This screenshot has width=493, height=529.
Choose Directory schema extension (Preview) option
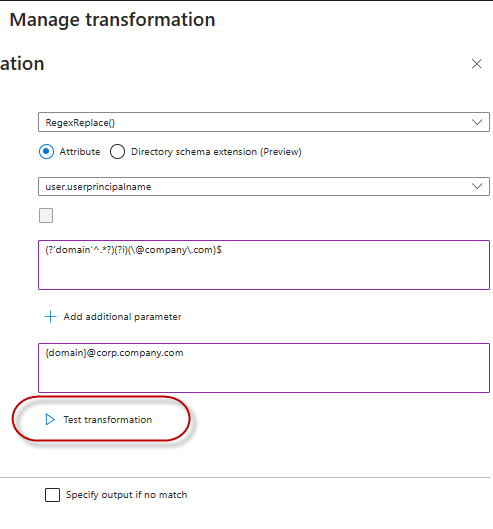point(117,151)
